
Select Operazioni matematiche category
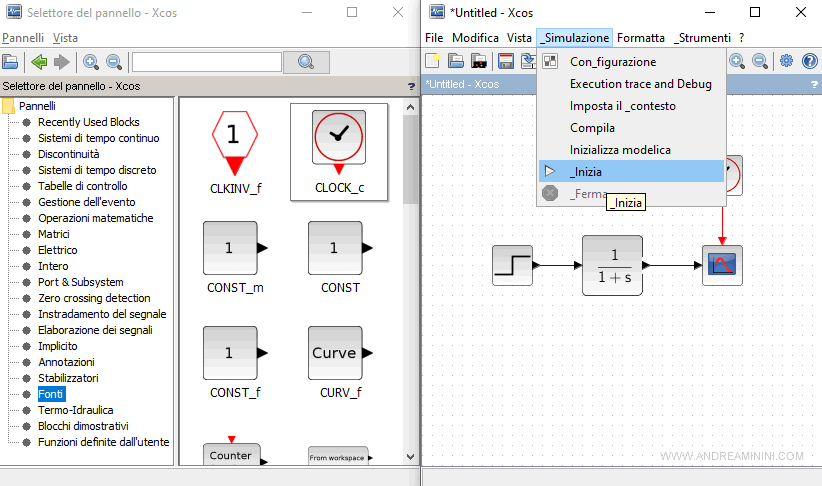click(x=95, y=218)
